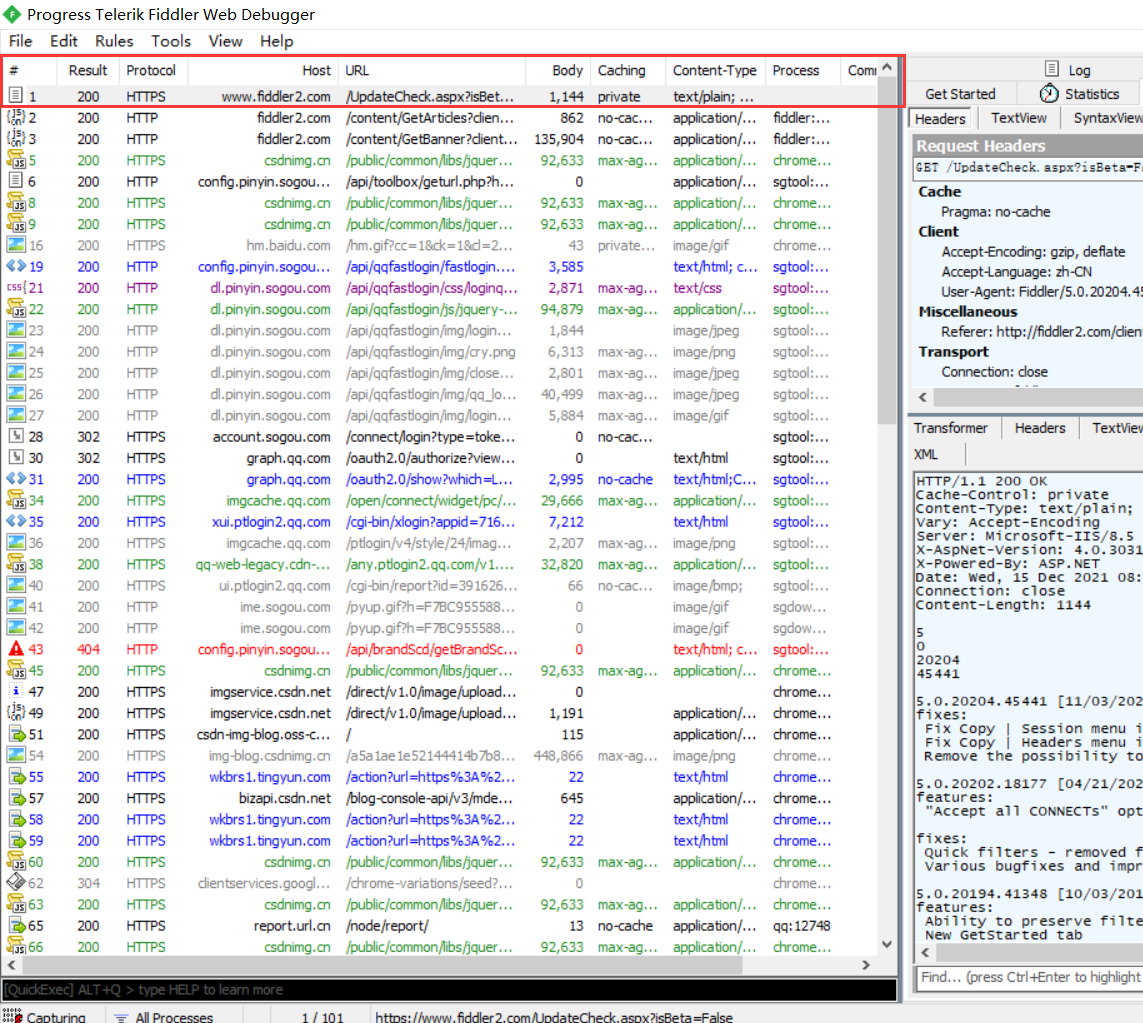Screen dimensions: 1143x1023
Task: Click the All Processes status filter
Action: coord(174,1016)
